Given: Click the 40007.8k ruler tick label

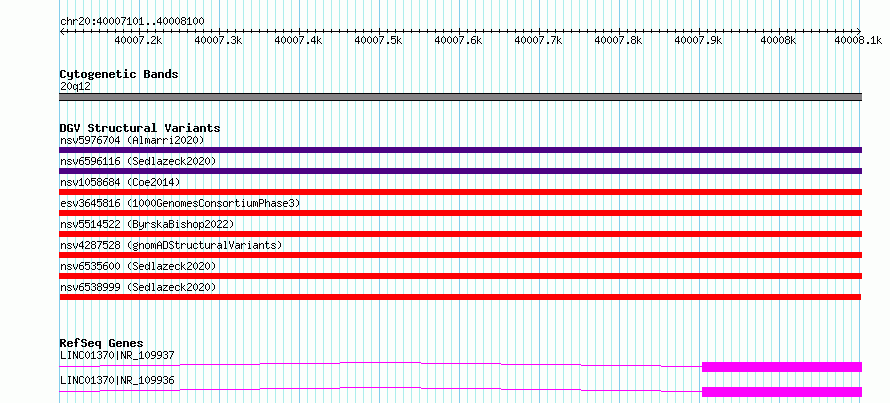Looking at the screenshot, I should (619, 40).
